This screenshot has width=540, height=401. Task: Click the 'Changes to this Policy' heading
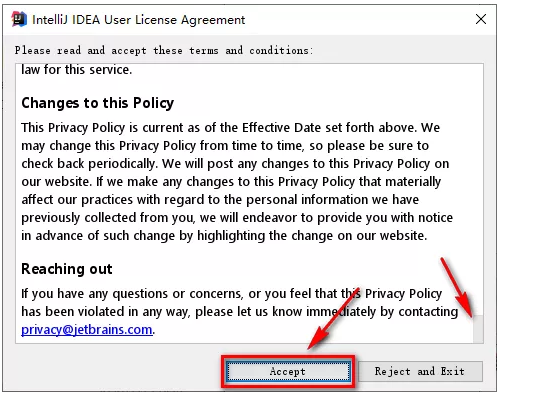[98, 103]
